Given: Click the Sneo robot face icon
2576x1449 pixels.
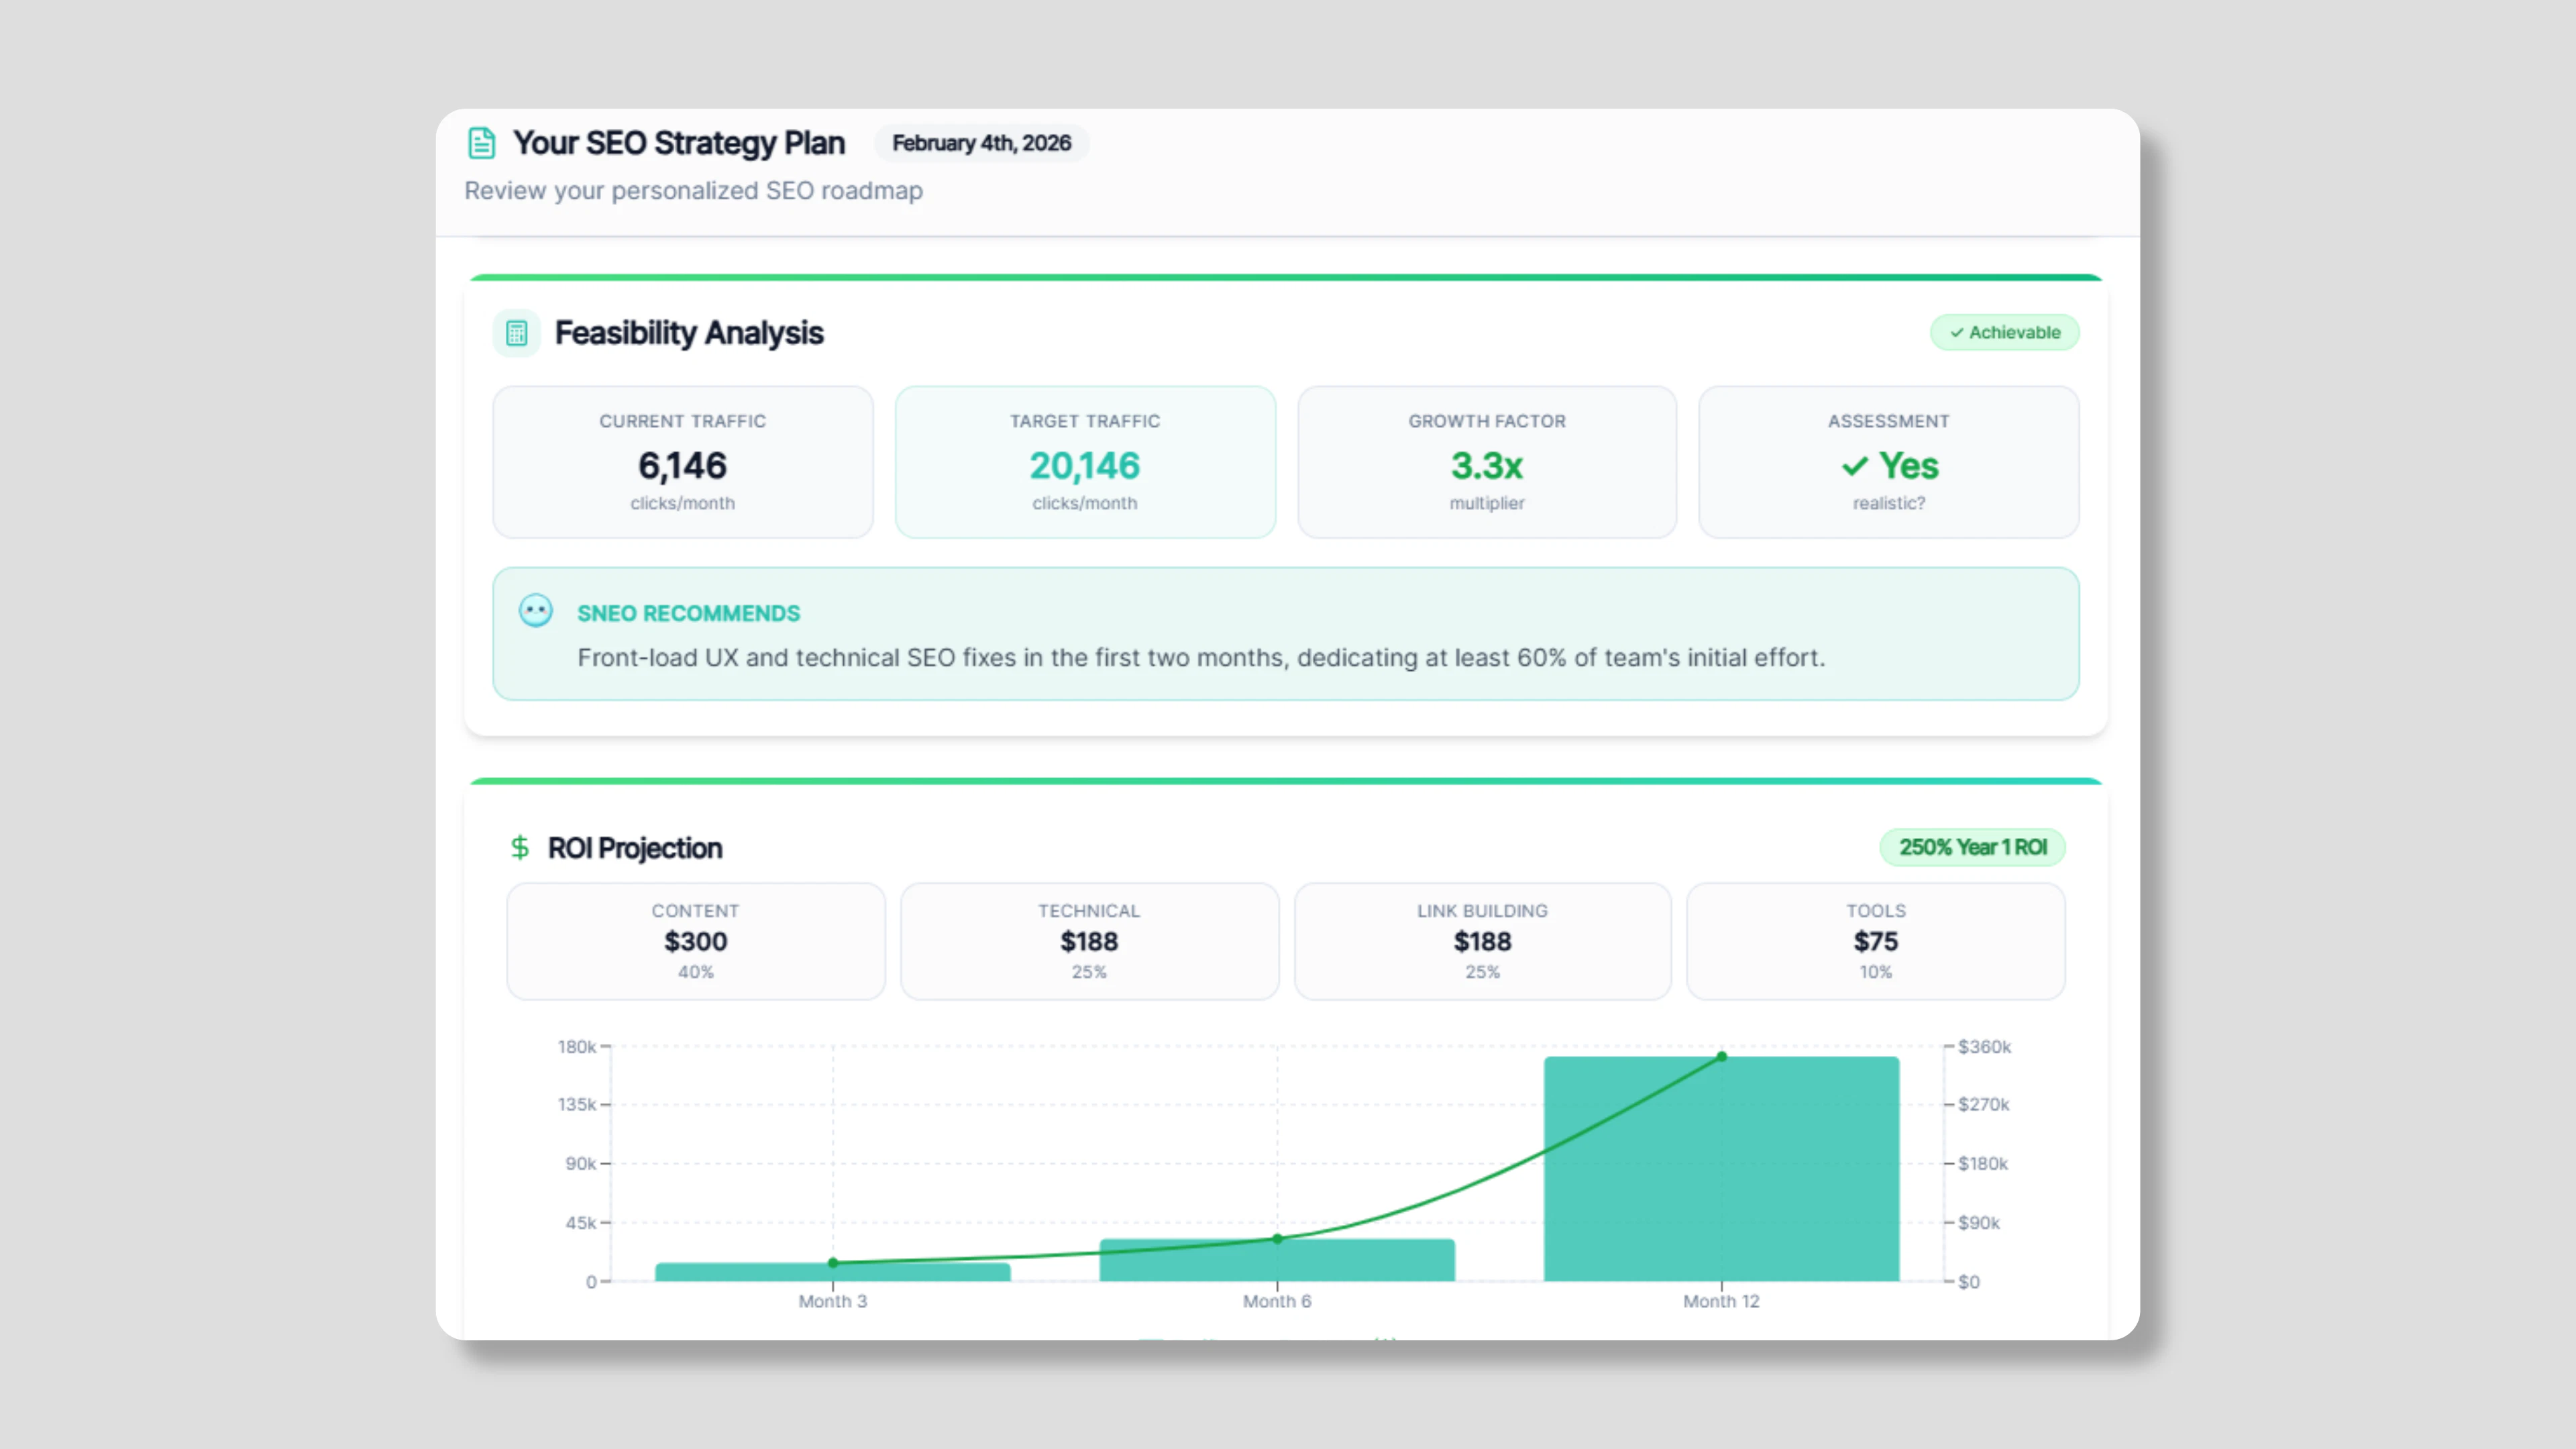Looking at the screenshot, I should click(535, 610).
